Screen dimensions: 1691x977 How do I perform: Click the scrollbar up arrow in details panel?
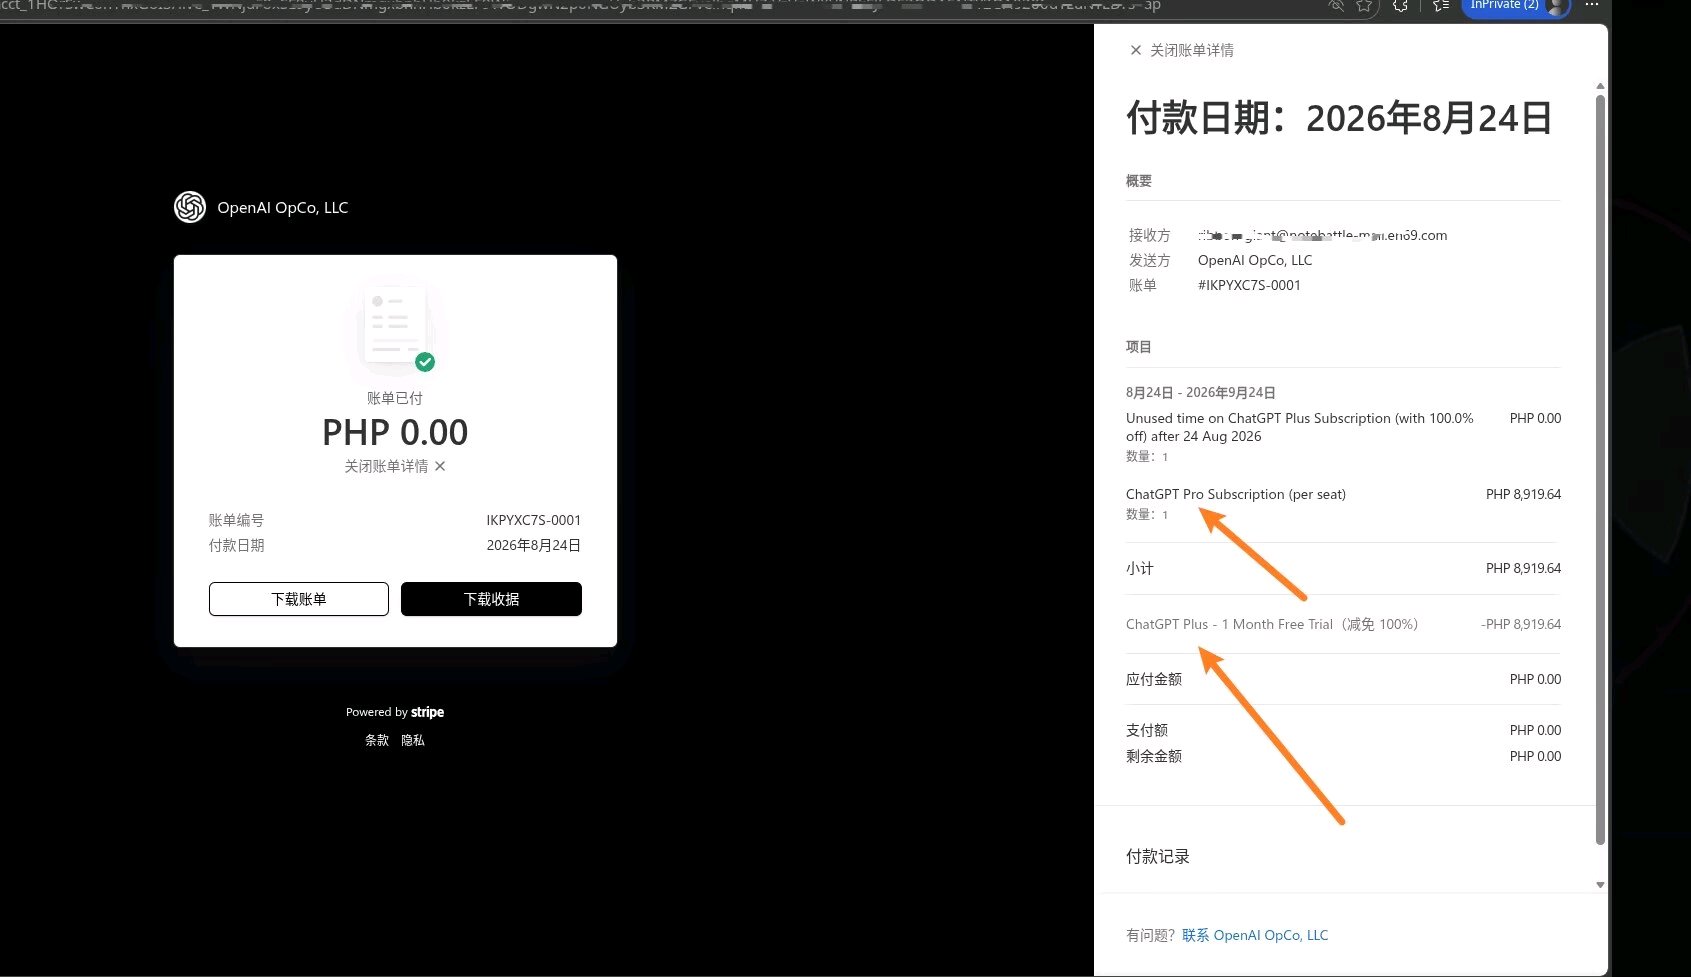point(1600,86)
